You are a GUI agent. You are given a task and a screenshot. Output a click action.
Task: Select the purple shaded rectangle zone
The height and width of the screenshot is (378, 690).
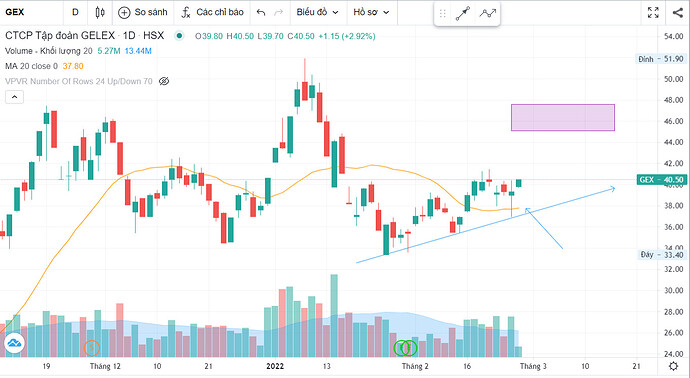(x=563, y=117)
